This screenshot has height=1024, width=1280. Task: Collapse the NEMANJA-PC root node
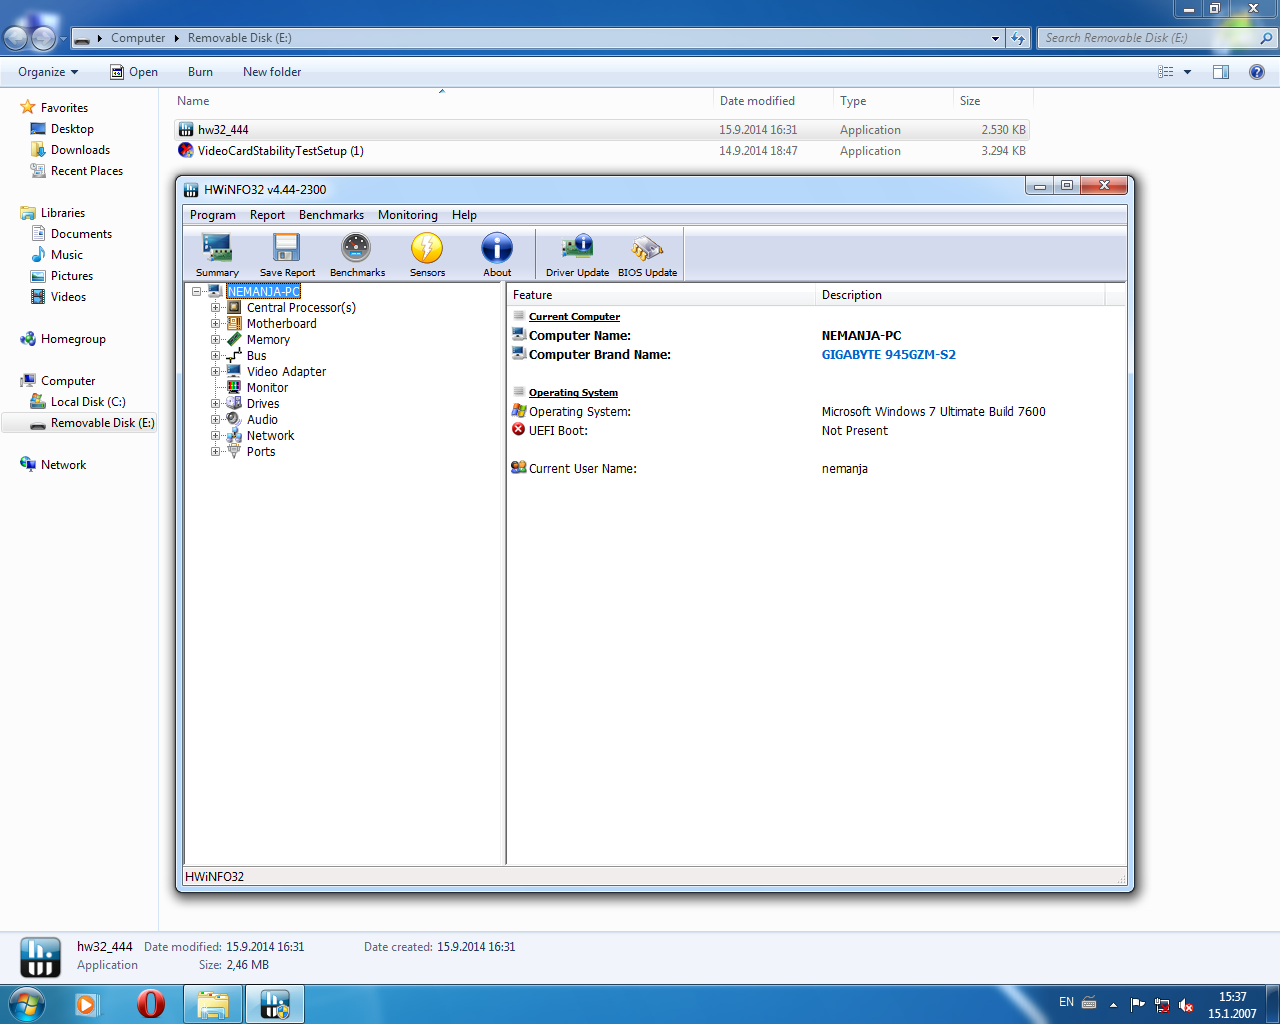pyautogui.click(x=197, y=292)
